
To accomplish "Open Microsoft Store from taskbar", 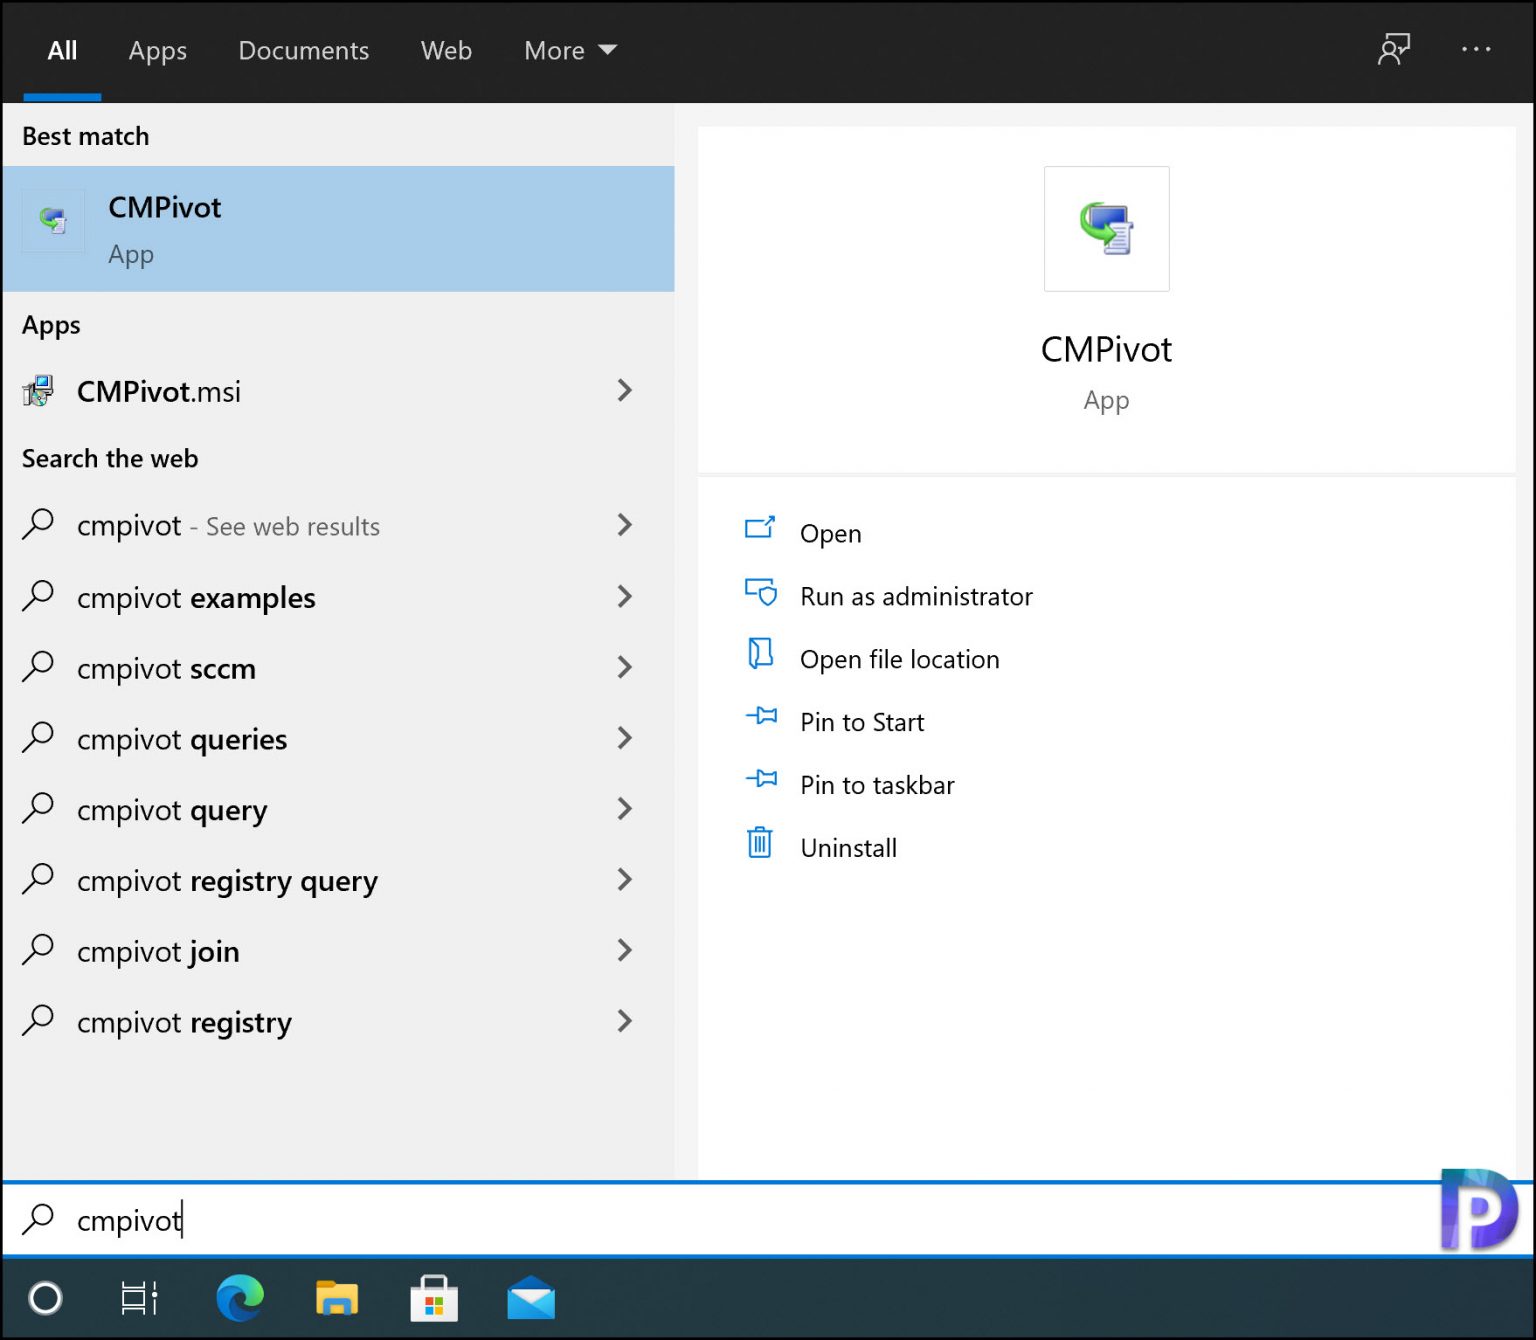I will tap(434, 1298).
